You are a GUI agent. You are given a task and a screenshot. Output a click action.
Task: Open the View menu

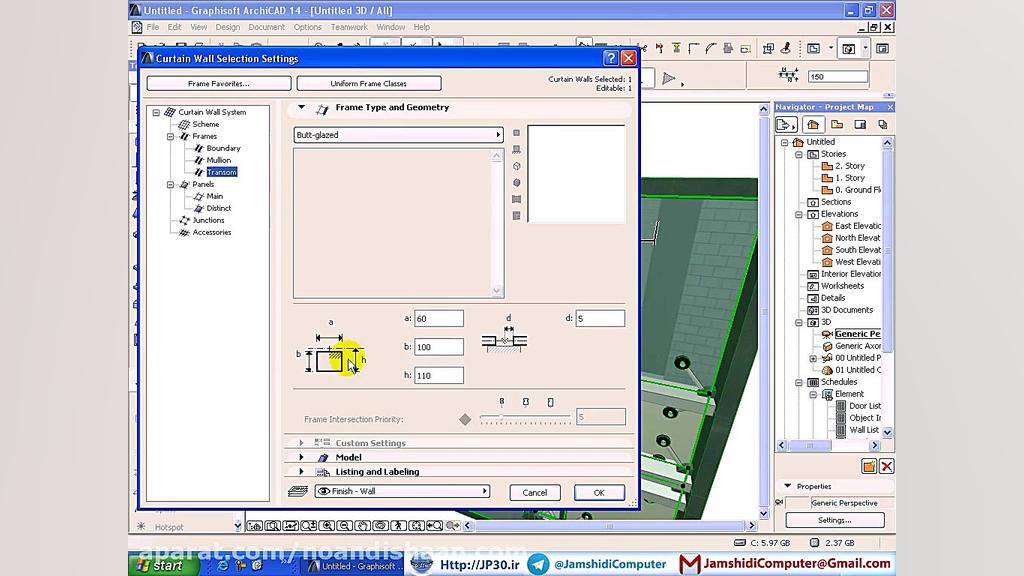click(199, 27)
